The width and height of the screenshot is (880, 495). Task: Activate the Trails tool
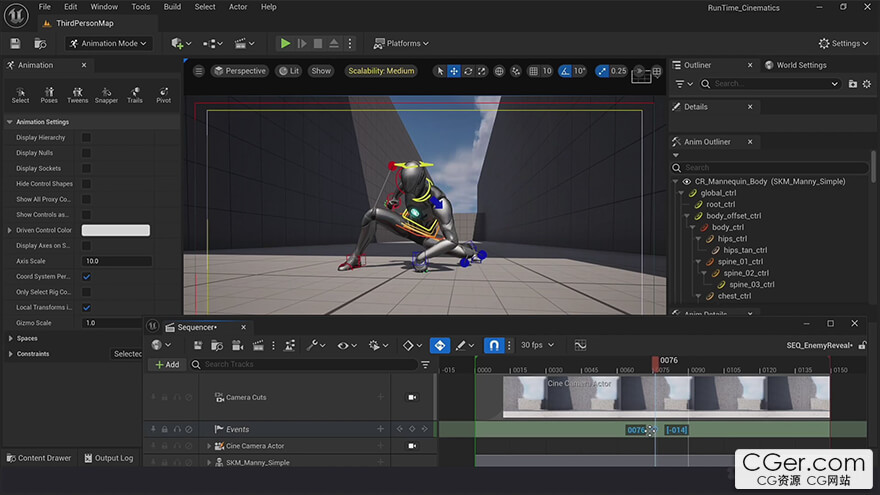pyautogui.click(x=135, y=94)
